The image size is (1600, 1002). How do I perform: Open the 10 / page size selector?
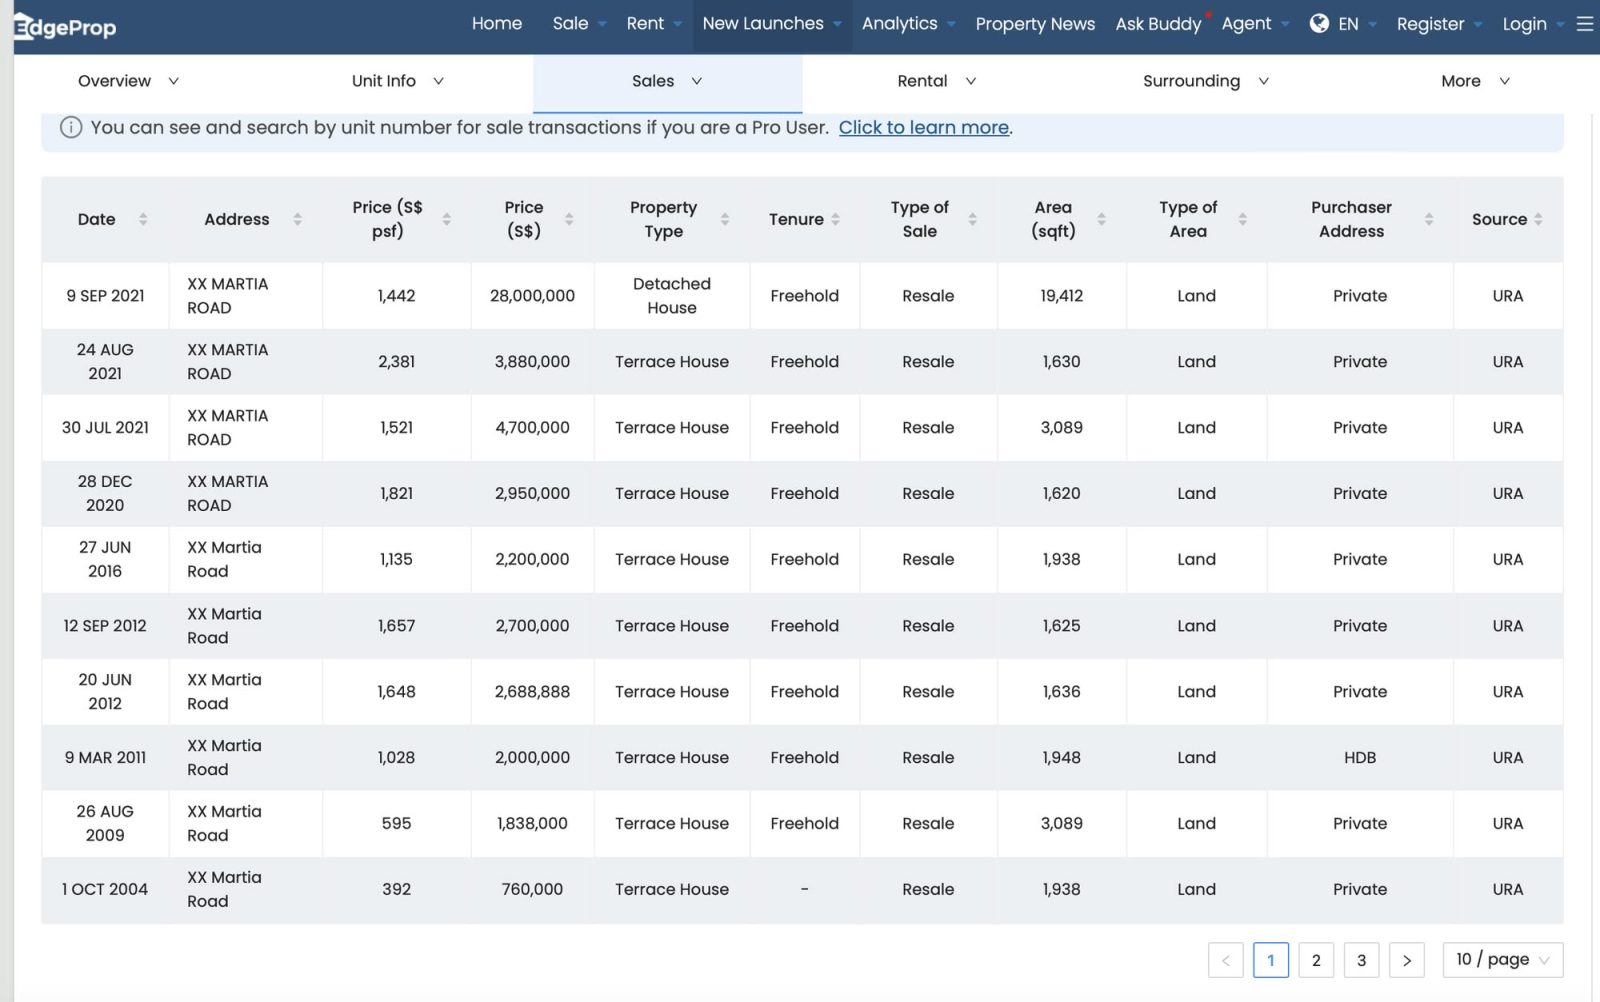point(1503,960)
